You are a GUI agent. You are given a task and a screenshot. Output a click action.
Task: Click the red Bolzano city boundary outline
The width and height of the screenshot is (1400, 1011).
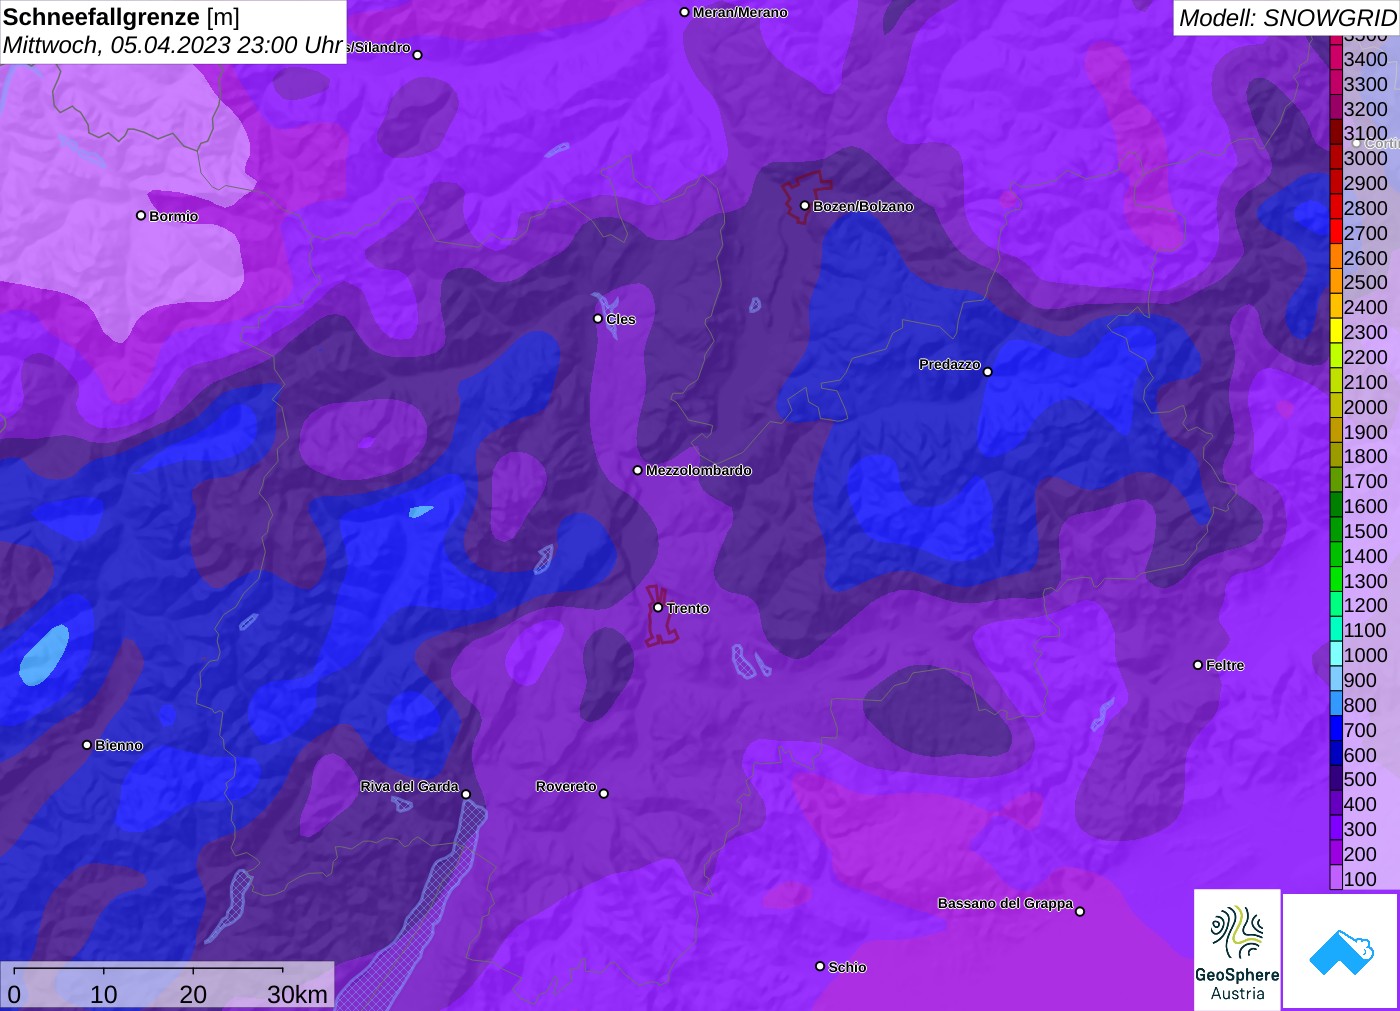click(806, 197)
